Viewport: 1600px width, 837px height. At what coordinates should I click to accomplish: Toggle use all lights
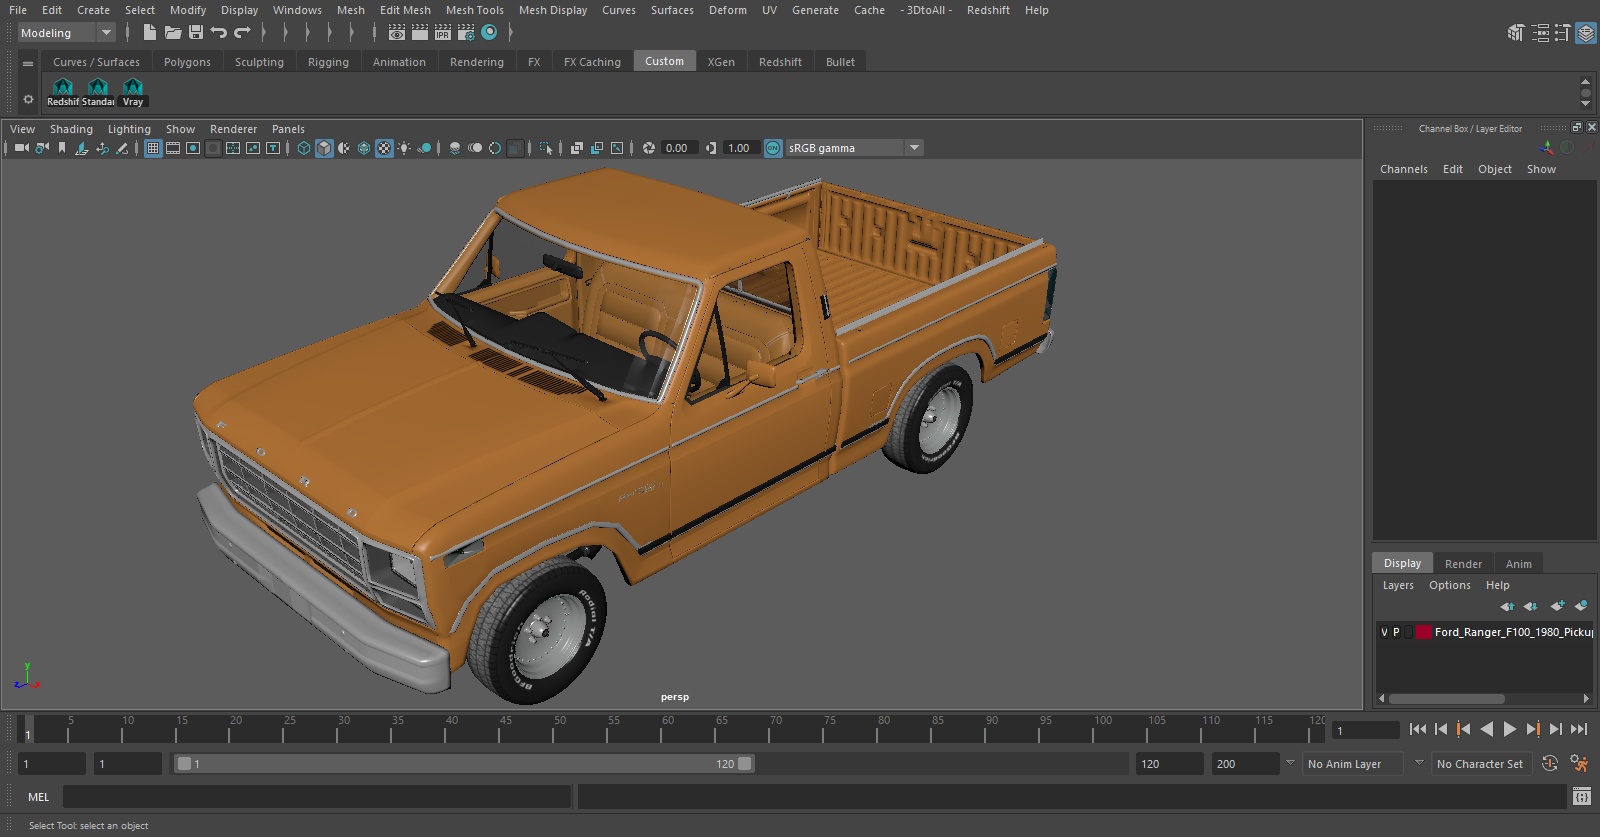[404, 148]
